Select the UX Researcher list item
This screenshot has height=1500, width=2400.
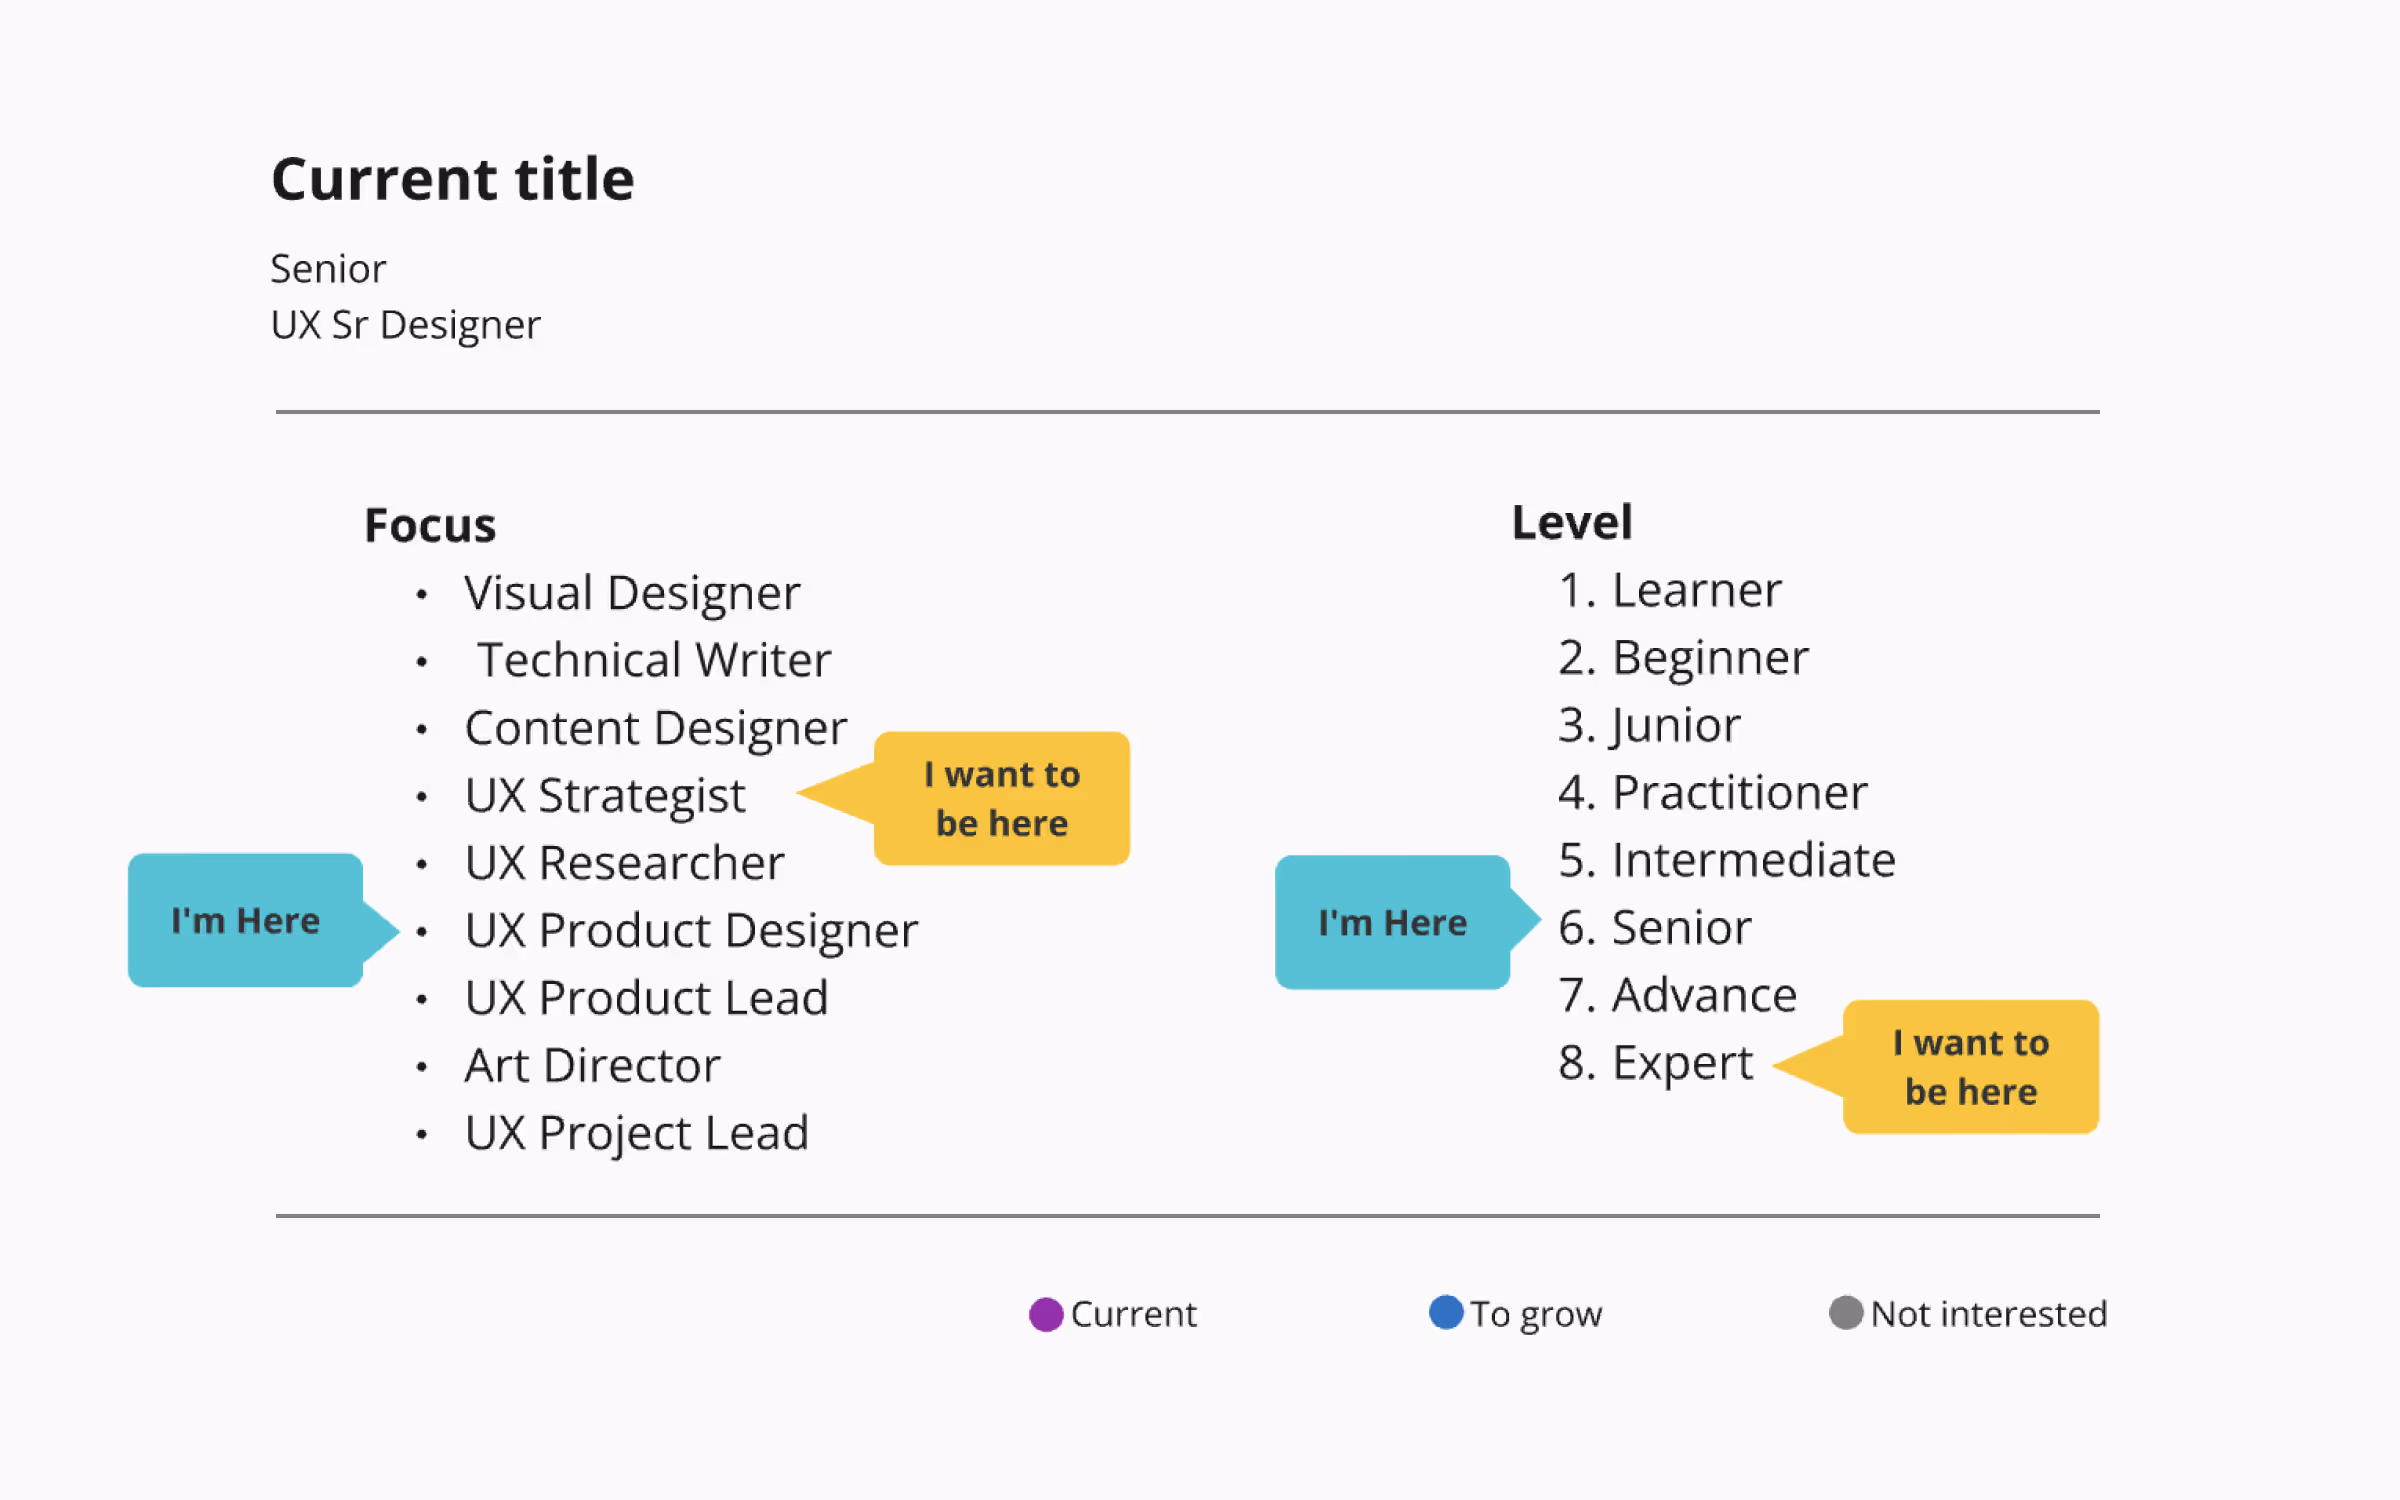[625, 864]
